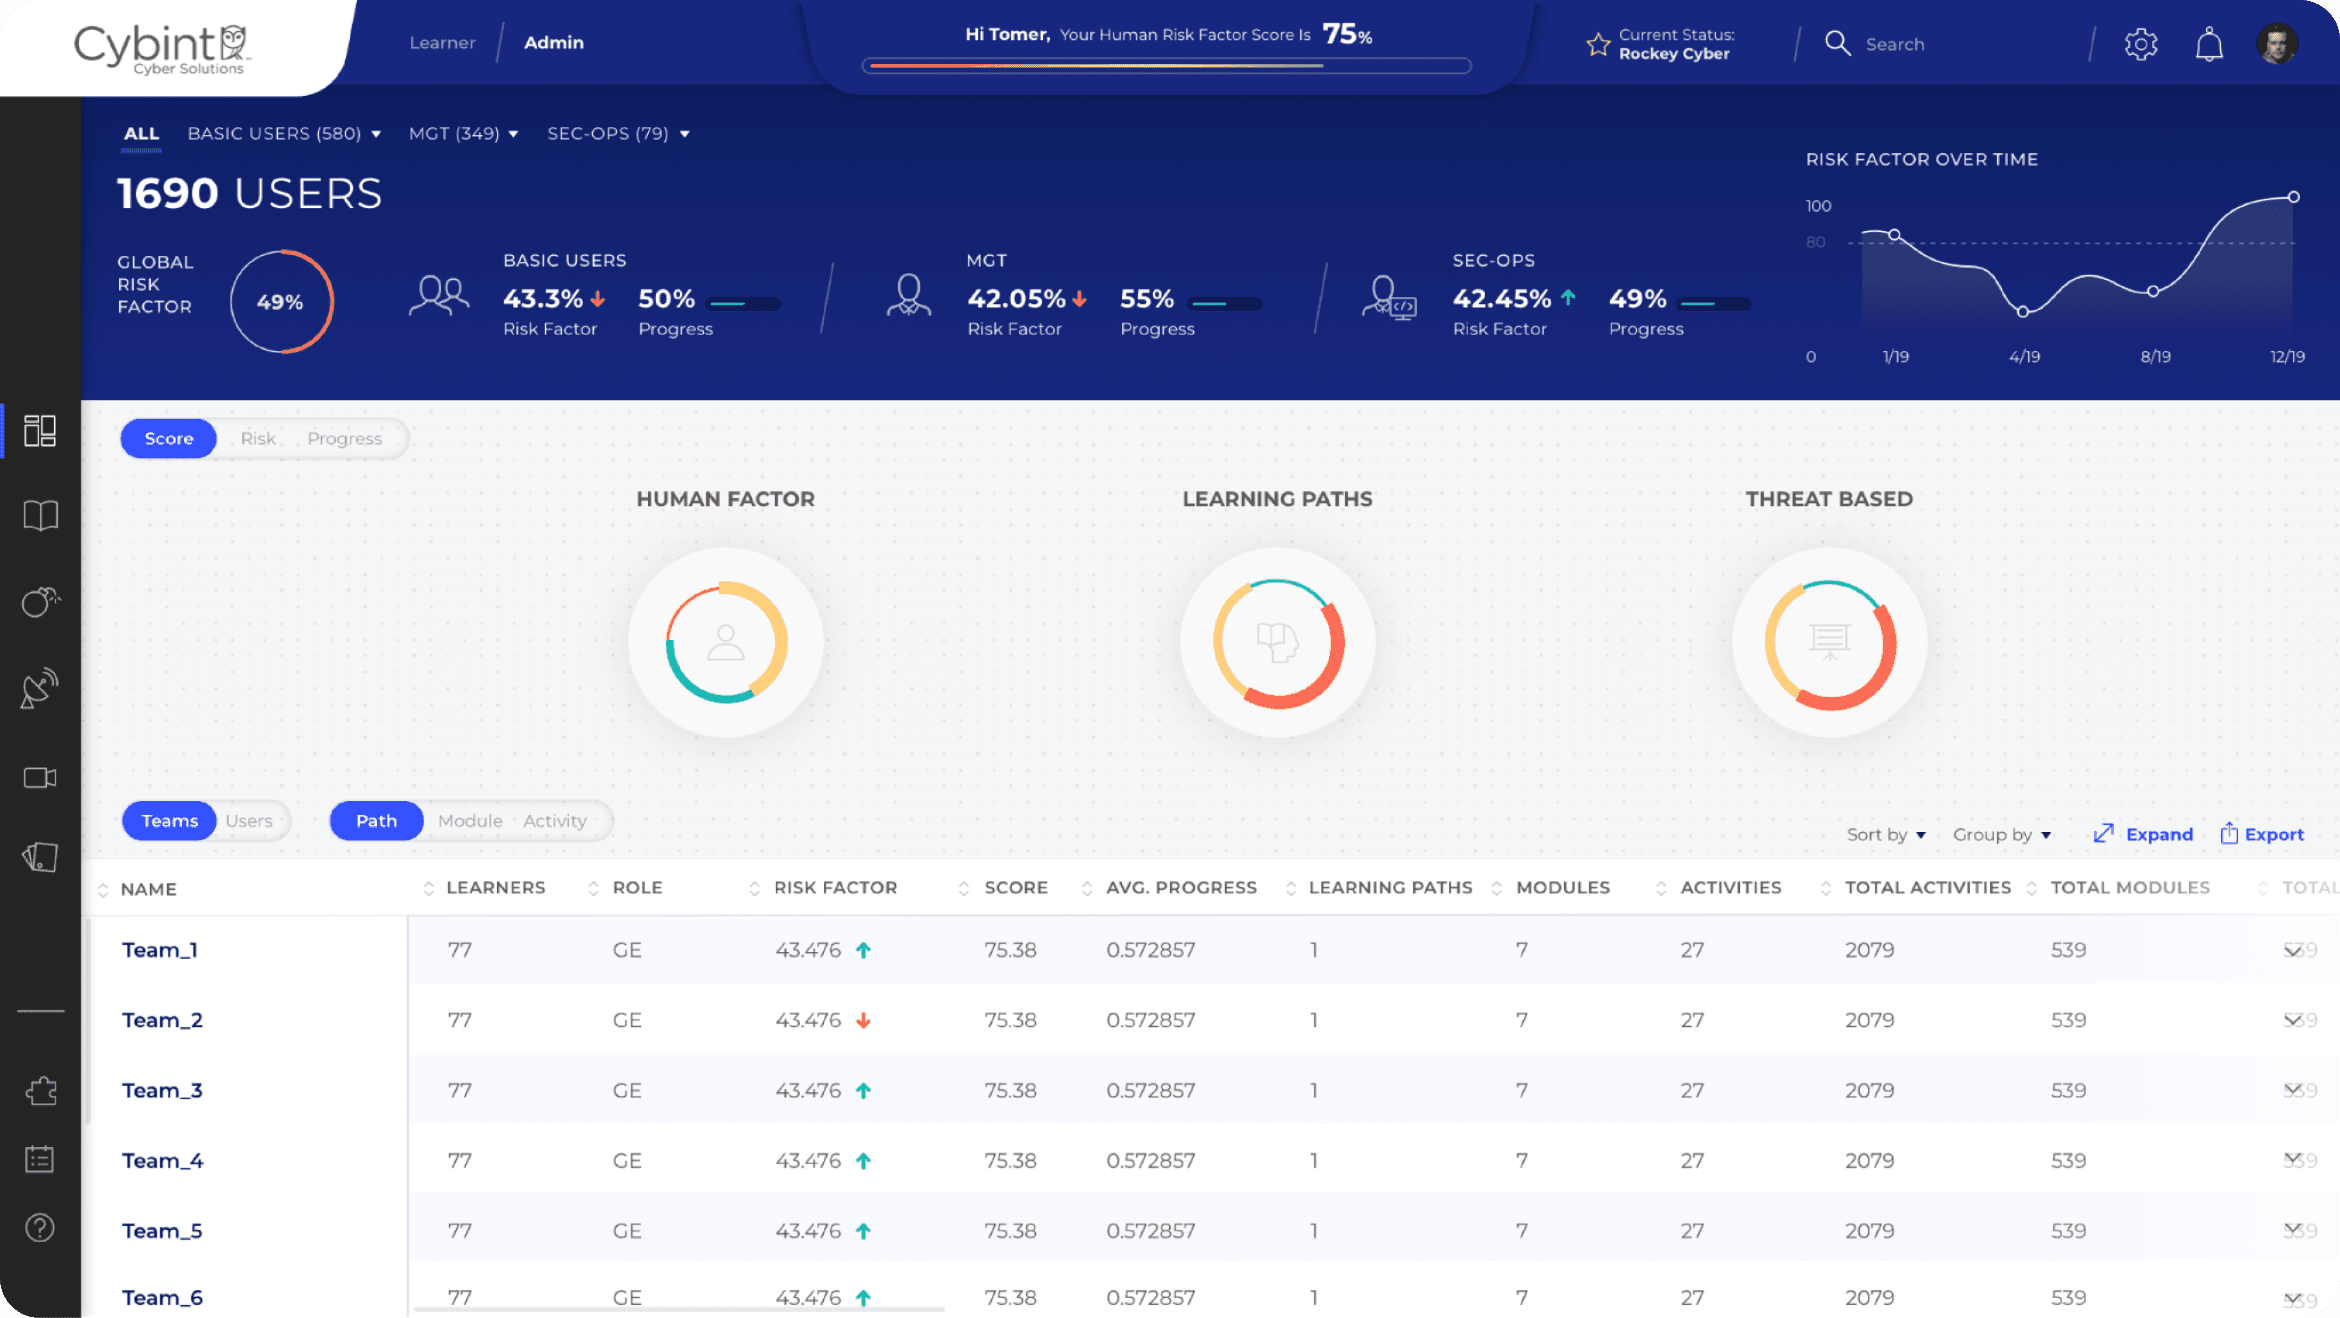Image resolution: width=2340 pixels, height=1318 pixels.
Task: Select the book/library icon in the sidebar
Action: point(40,514)
